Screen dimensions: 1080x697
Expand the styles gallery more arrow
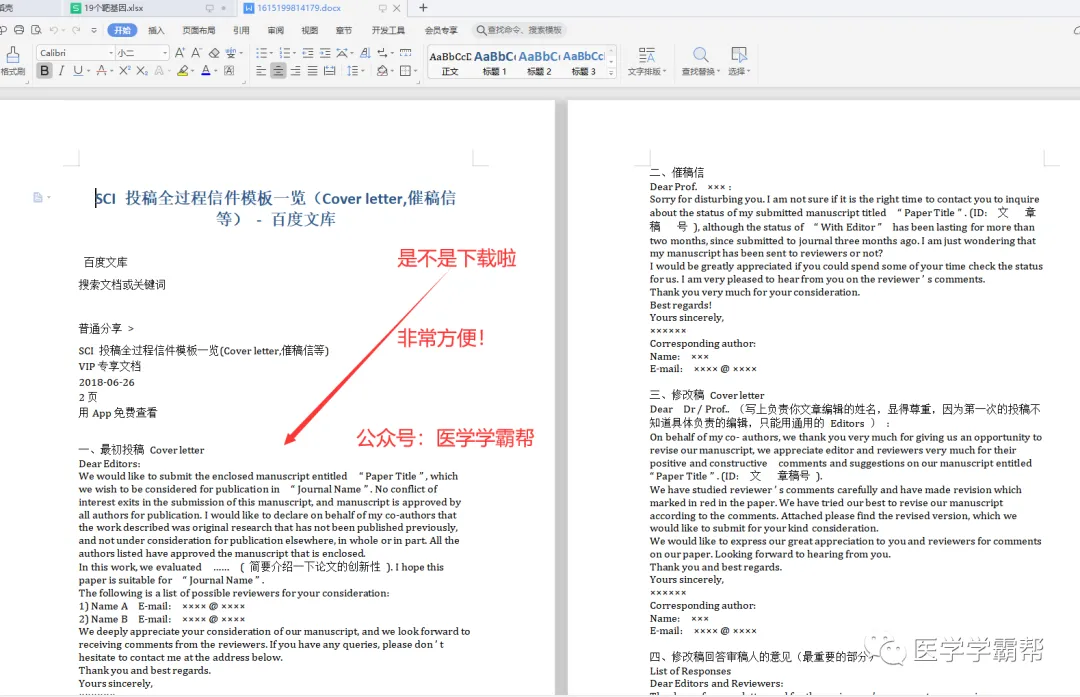coord(611,72)
